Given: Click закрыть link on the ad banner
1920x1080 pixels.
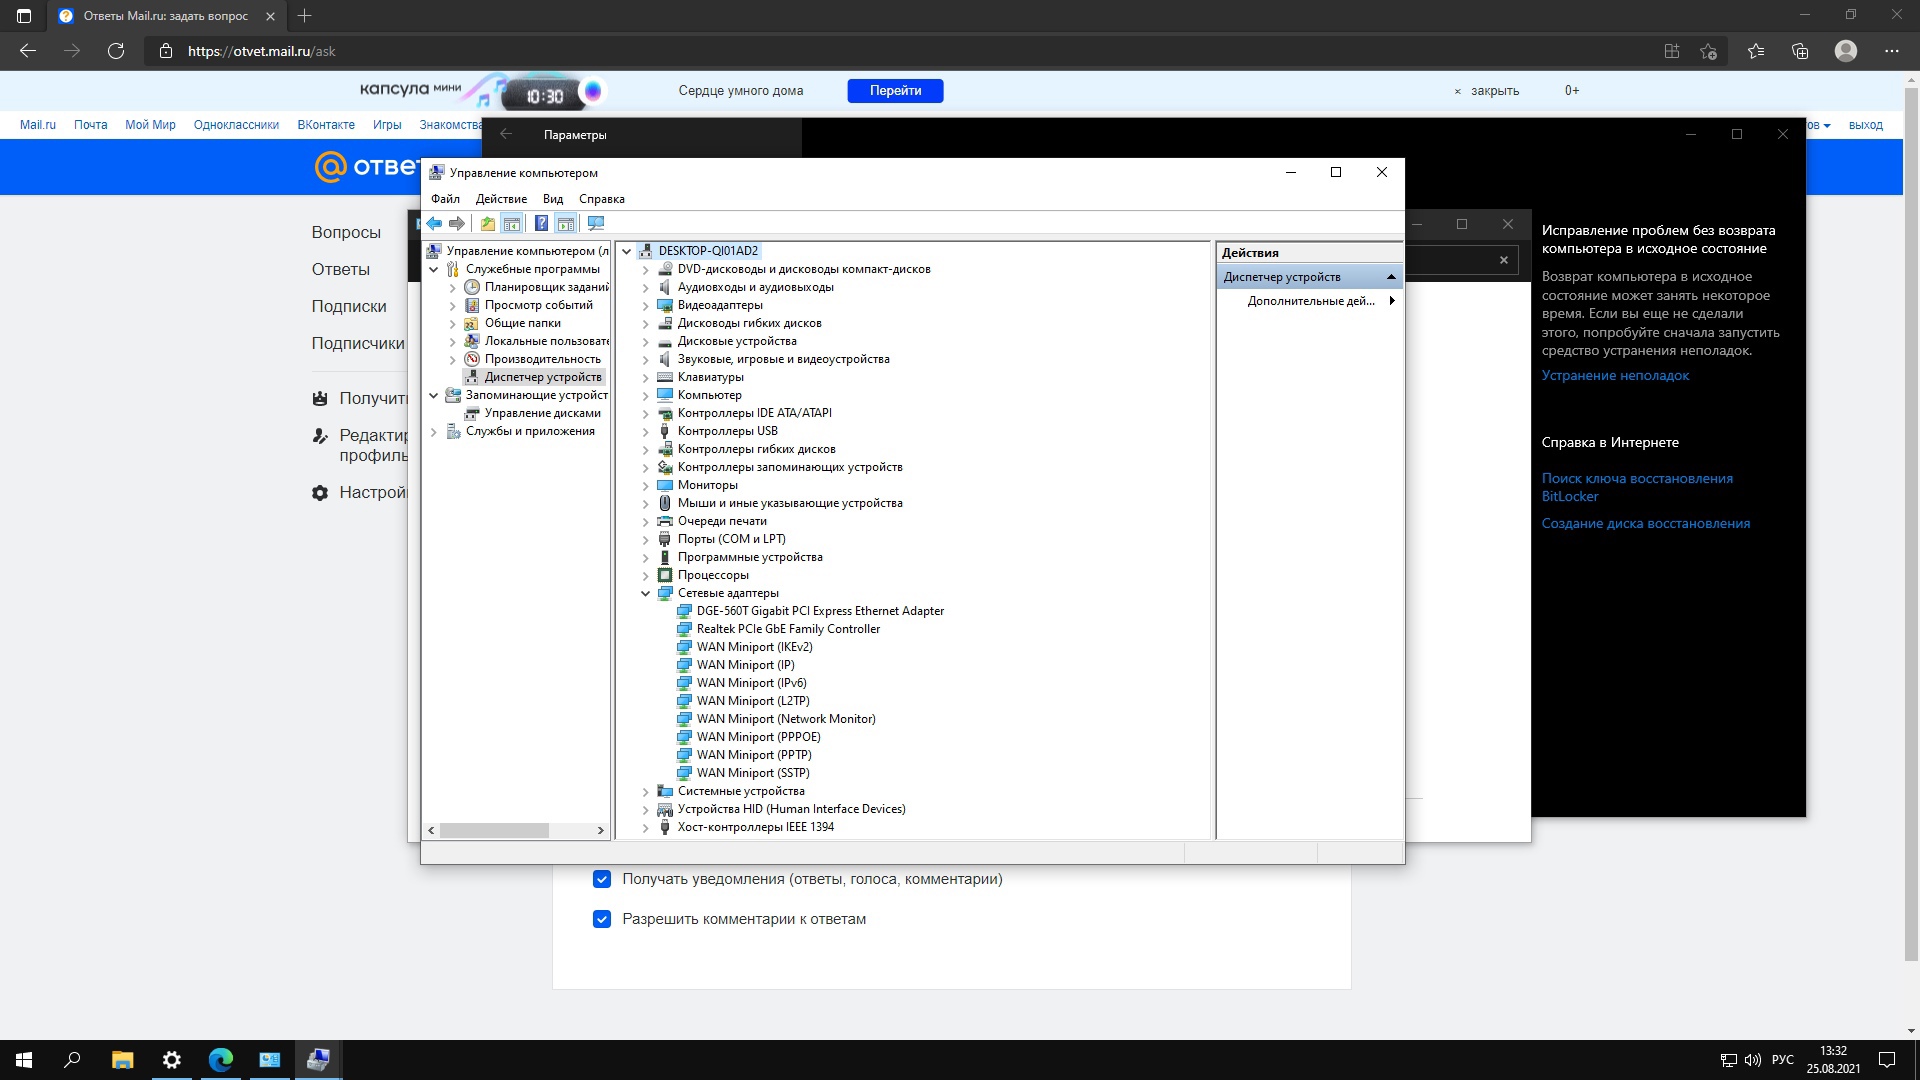Looking at the screenshot, I should (1494, 91).
